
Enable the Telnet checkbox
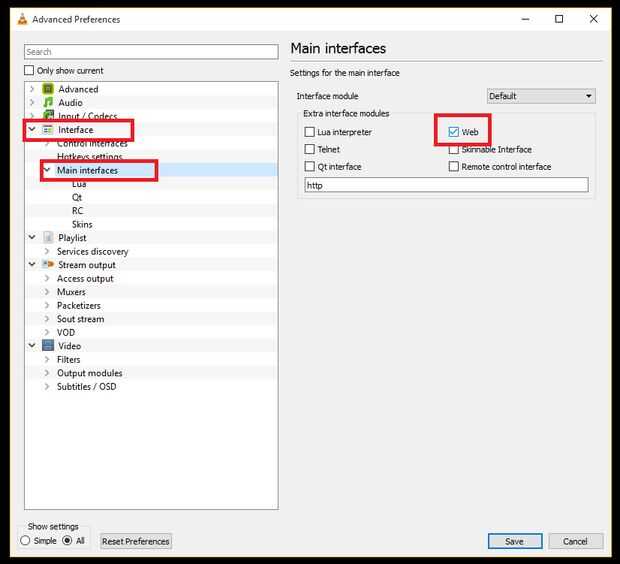[x=310, y=149]
